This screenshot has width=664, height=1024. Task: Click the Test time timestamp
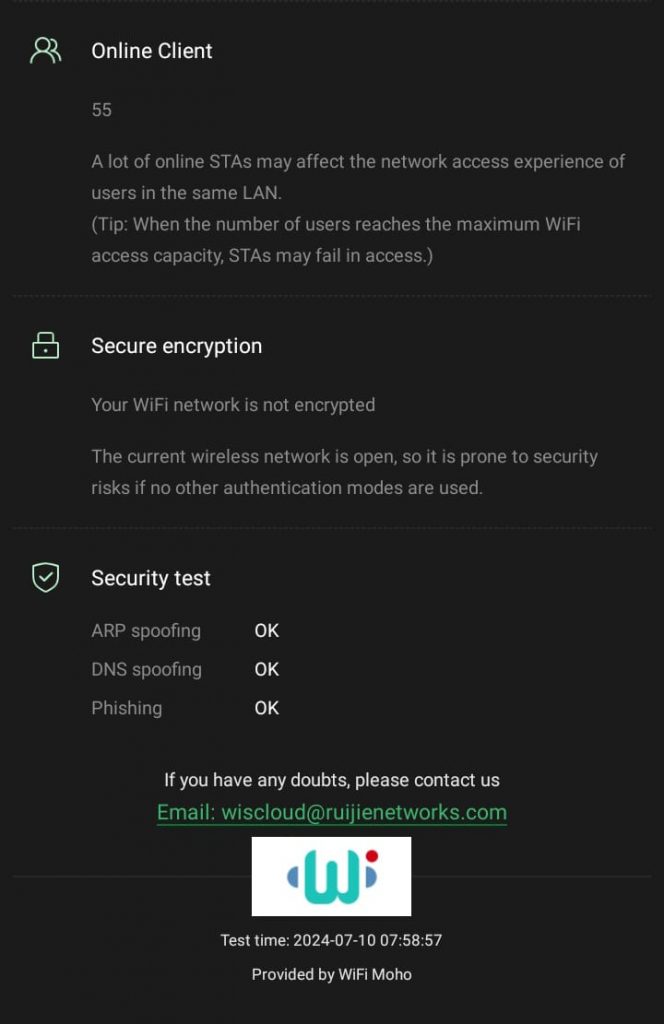[x=331, y=940]
